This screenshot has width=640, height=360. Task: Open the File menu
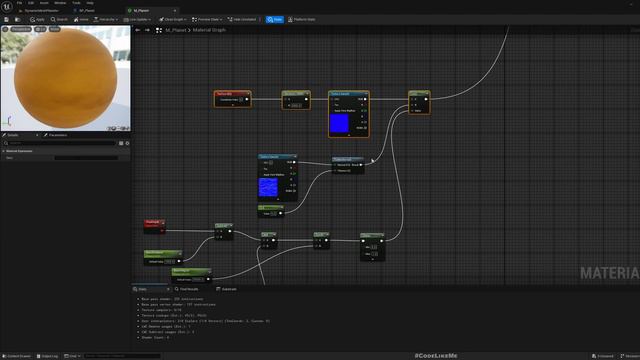pos(19,3)
